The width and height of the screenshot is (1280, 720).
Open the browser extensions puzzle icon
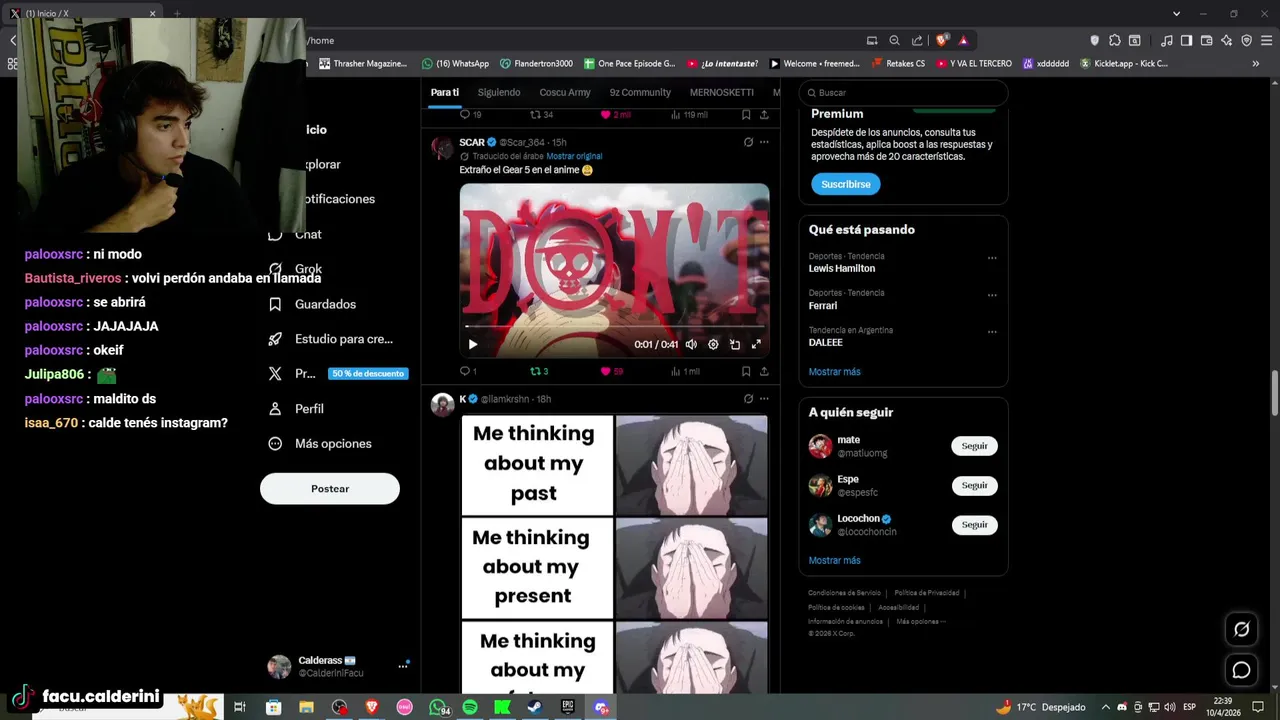(x=1115, y=40)
